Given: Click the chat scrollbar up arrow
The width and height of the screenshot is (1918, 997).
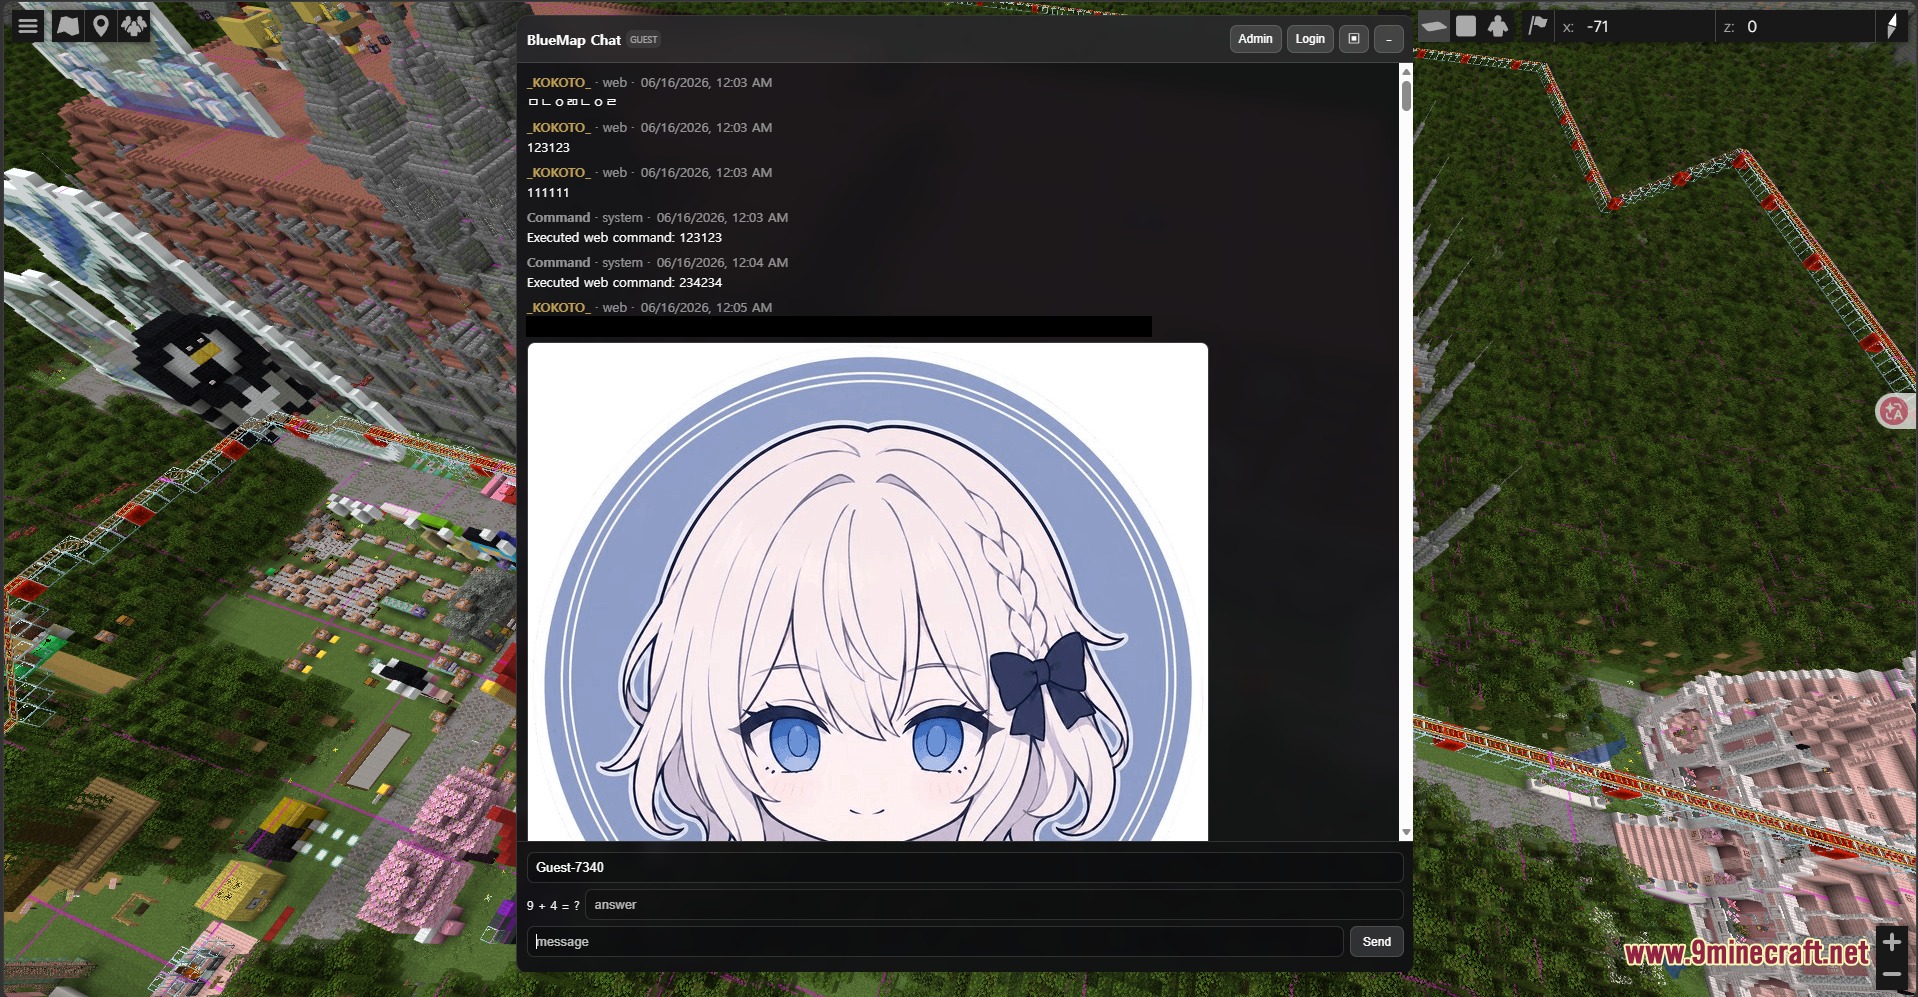Looking at the screenshot, I should coord(1406,71).
